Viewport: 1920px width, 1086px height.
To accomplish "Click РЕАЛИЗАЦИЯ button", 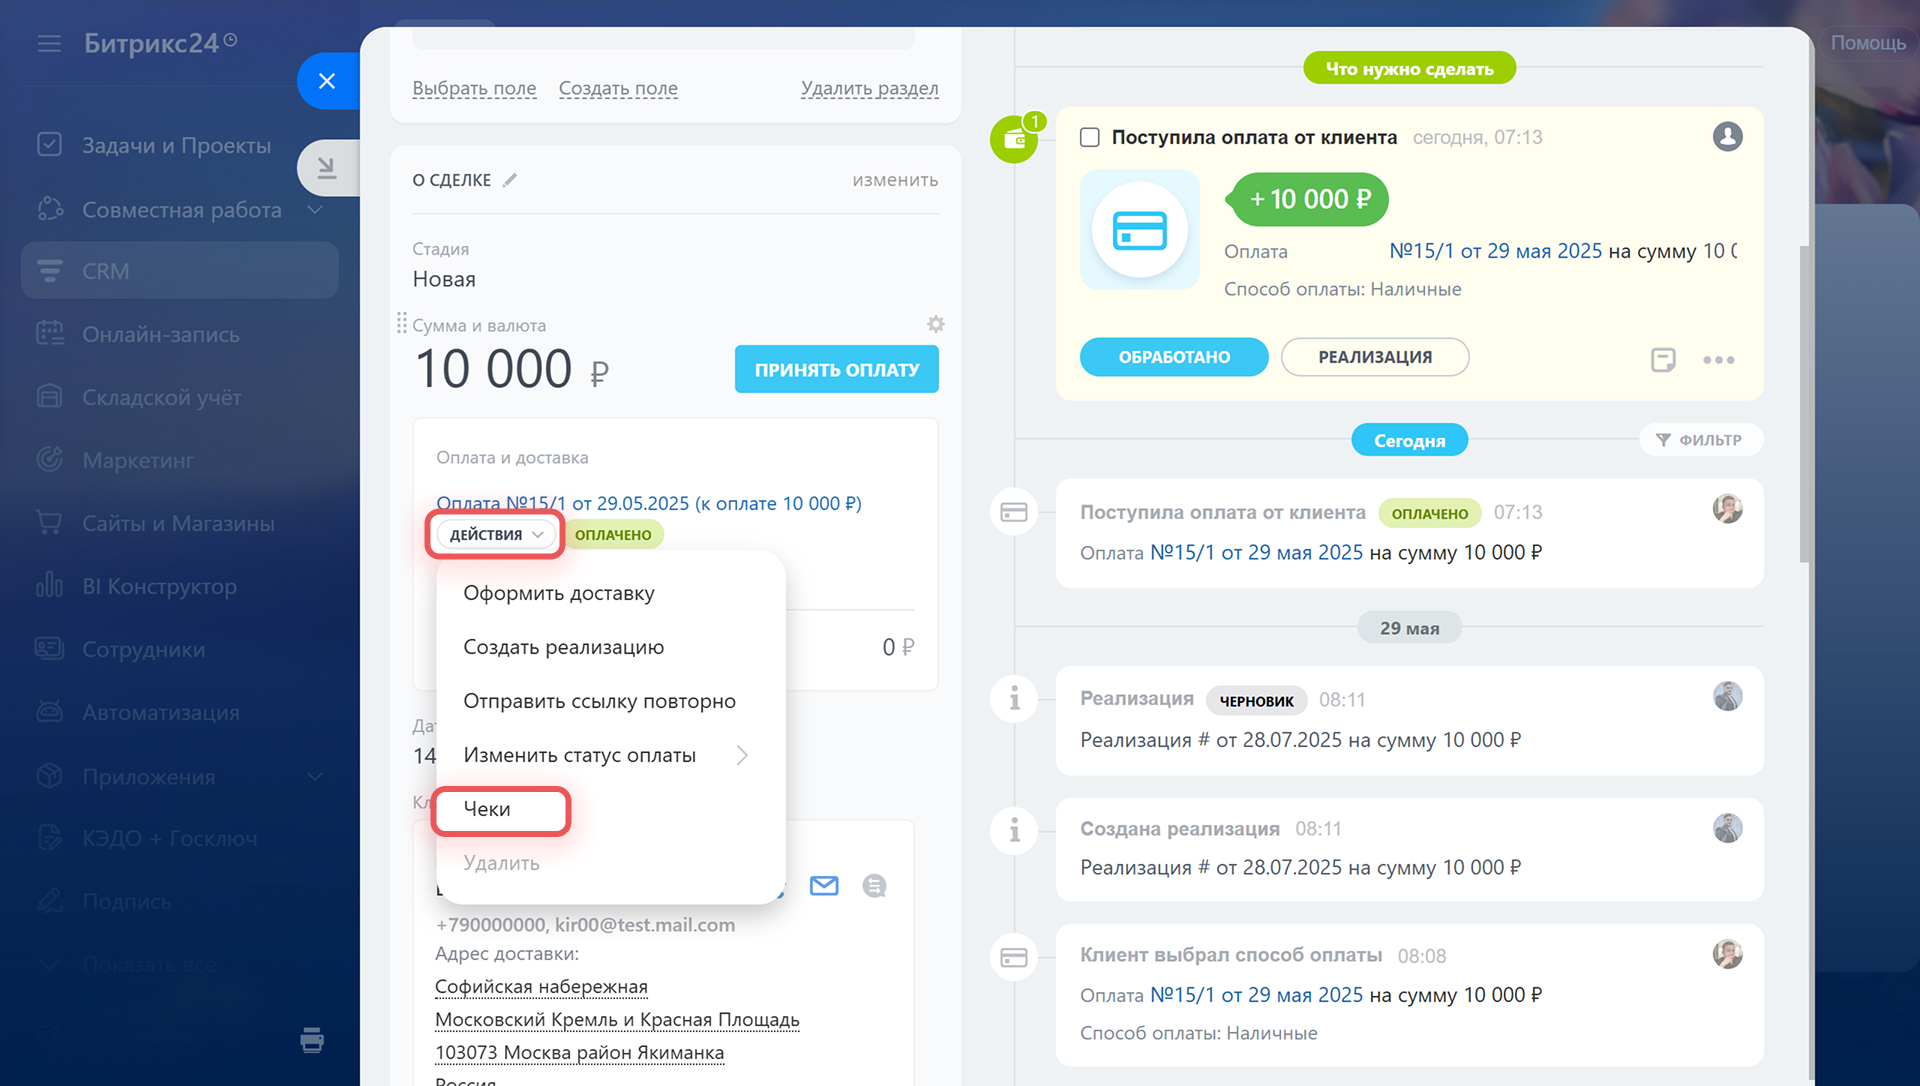I will pos(1375,357).
